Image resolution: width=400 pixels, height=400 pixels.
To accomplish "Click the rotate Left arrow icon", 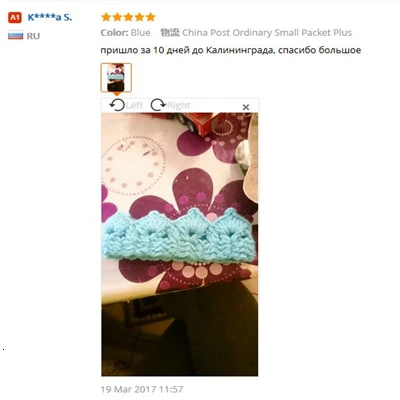I will pos(117,105).
